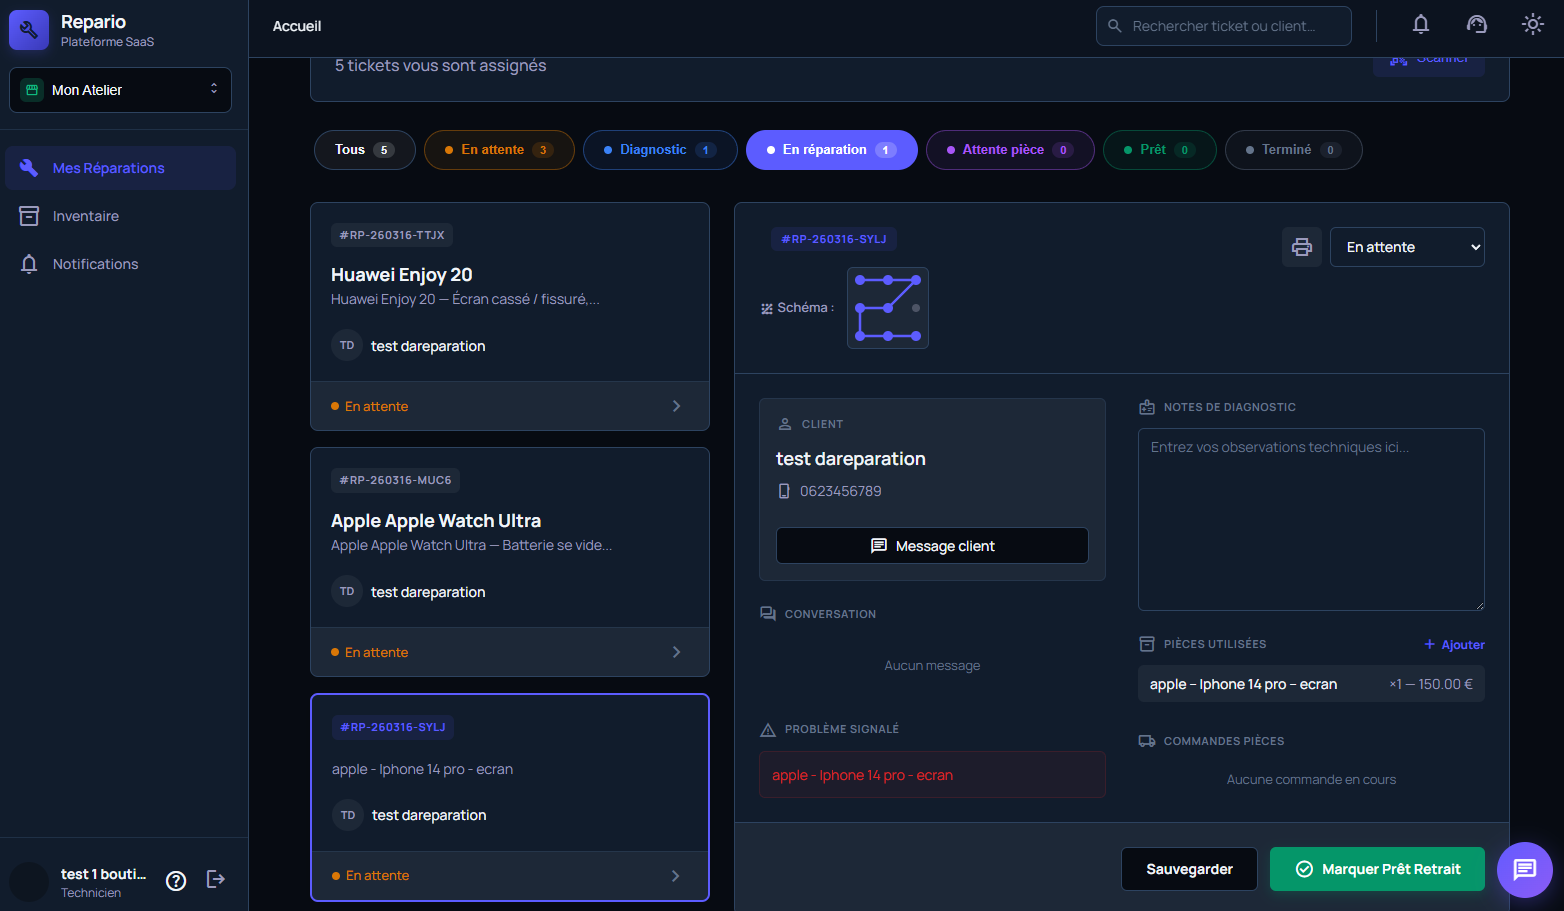Click the print ticket icon

(1301, 247)
